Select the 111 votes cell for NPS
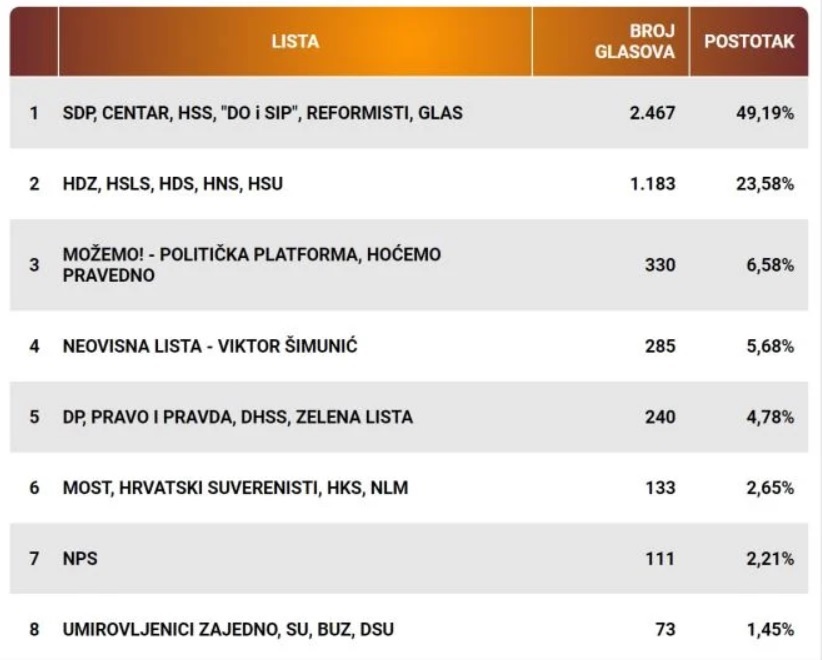The image size is (822, 660). (660, 558)
